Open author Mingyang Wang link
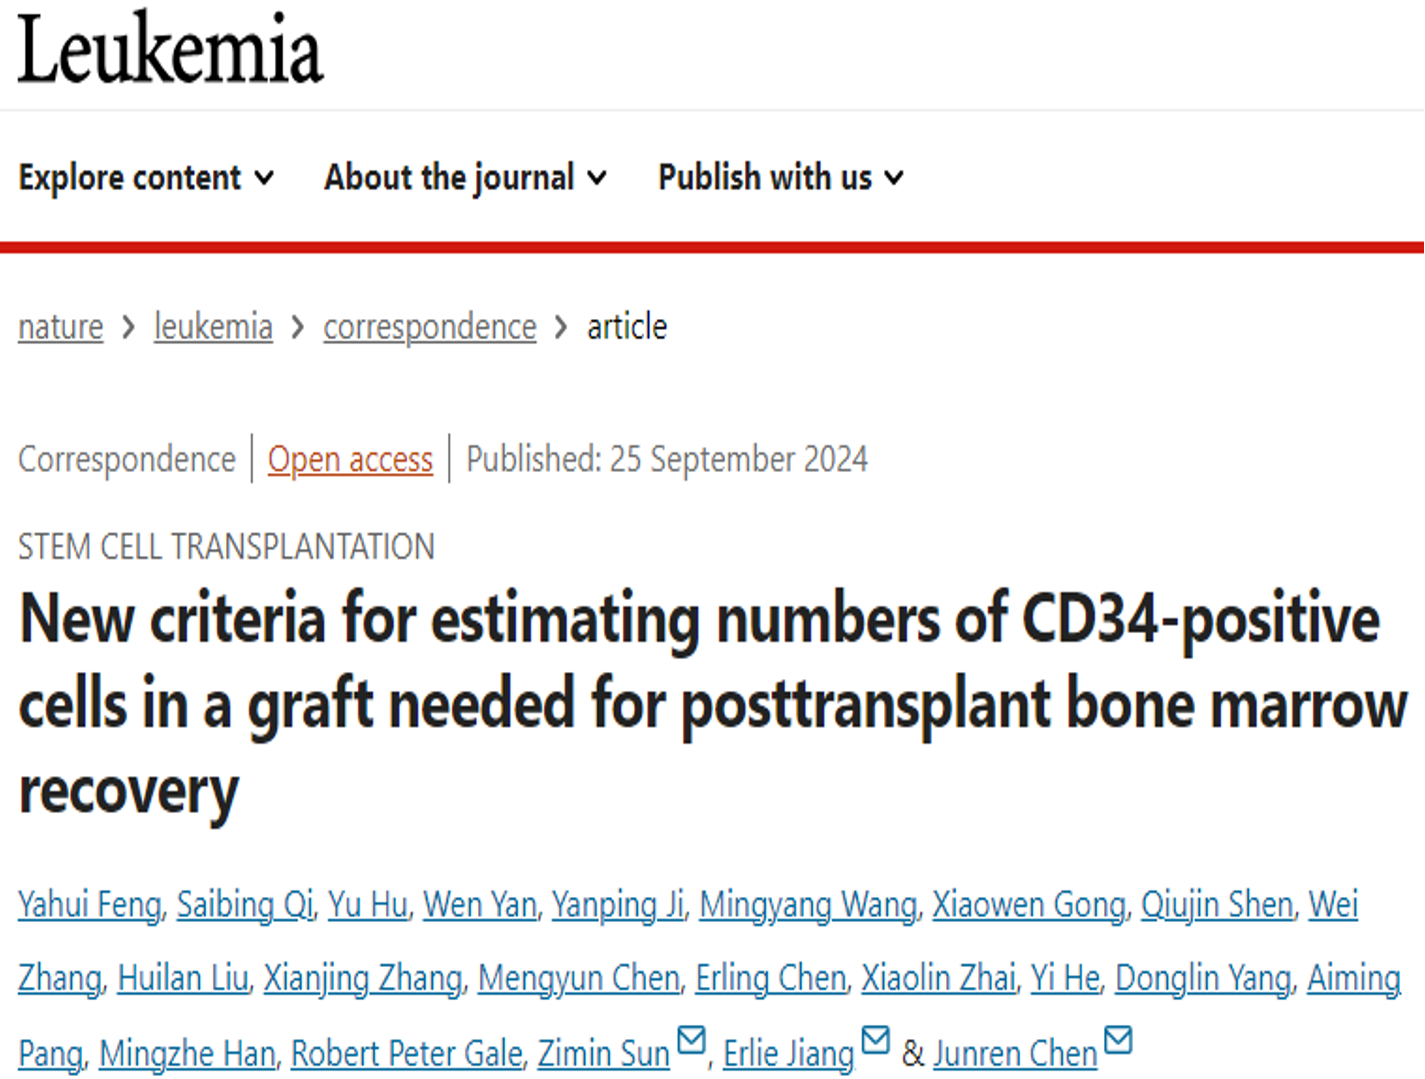The width and height of the screenshot is (1425, 1079). point(808,905)
